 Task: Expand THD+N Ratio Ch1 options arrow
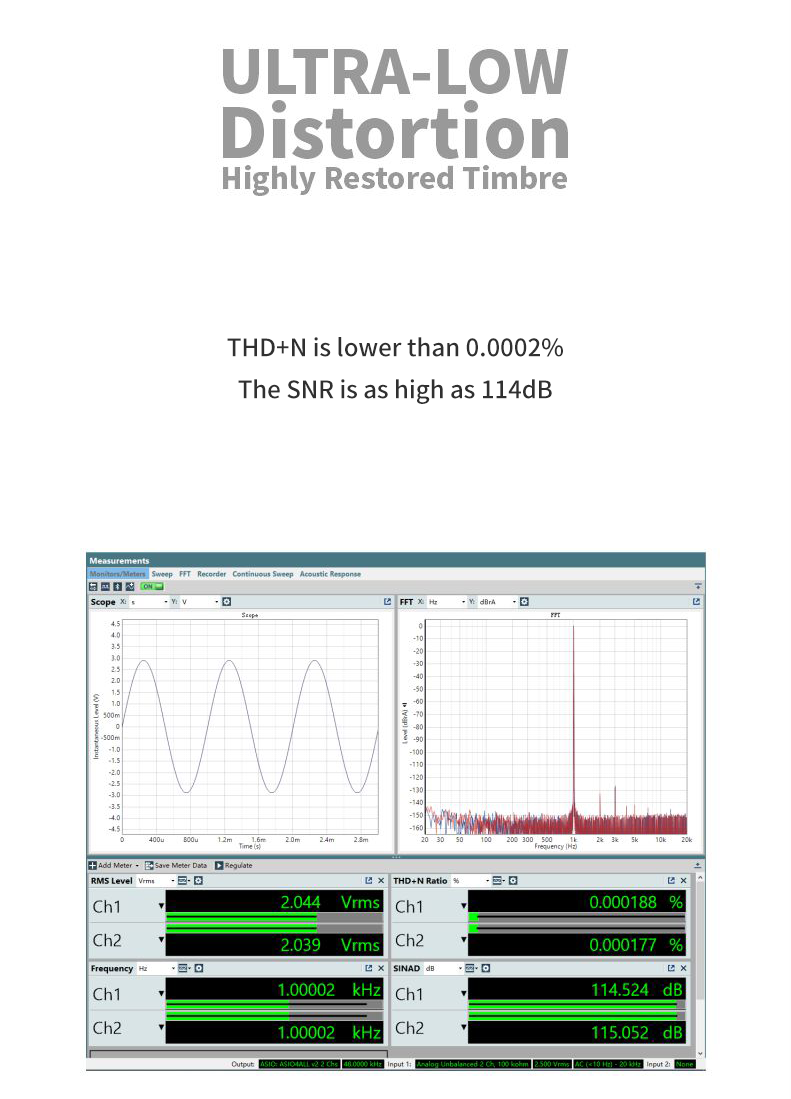click(463, 906)
